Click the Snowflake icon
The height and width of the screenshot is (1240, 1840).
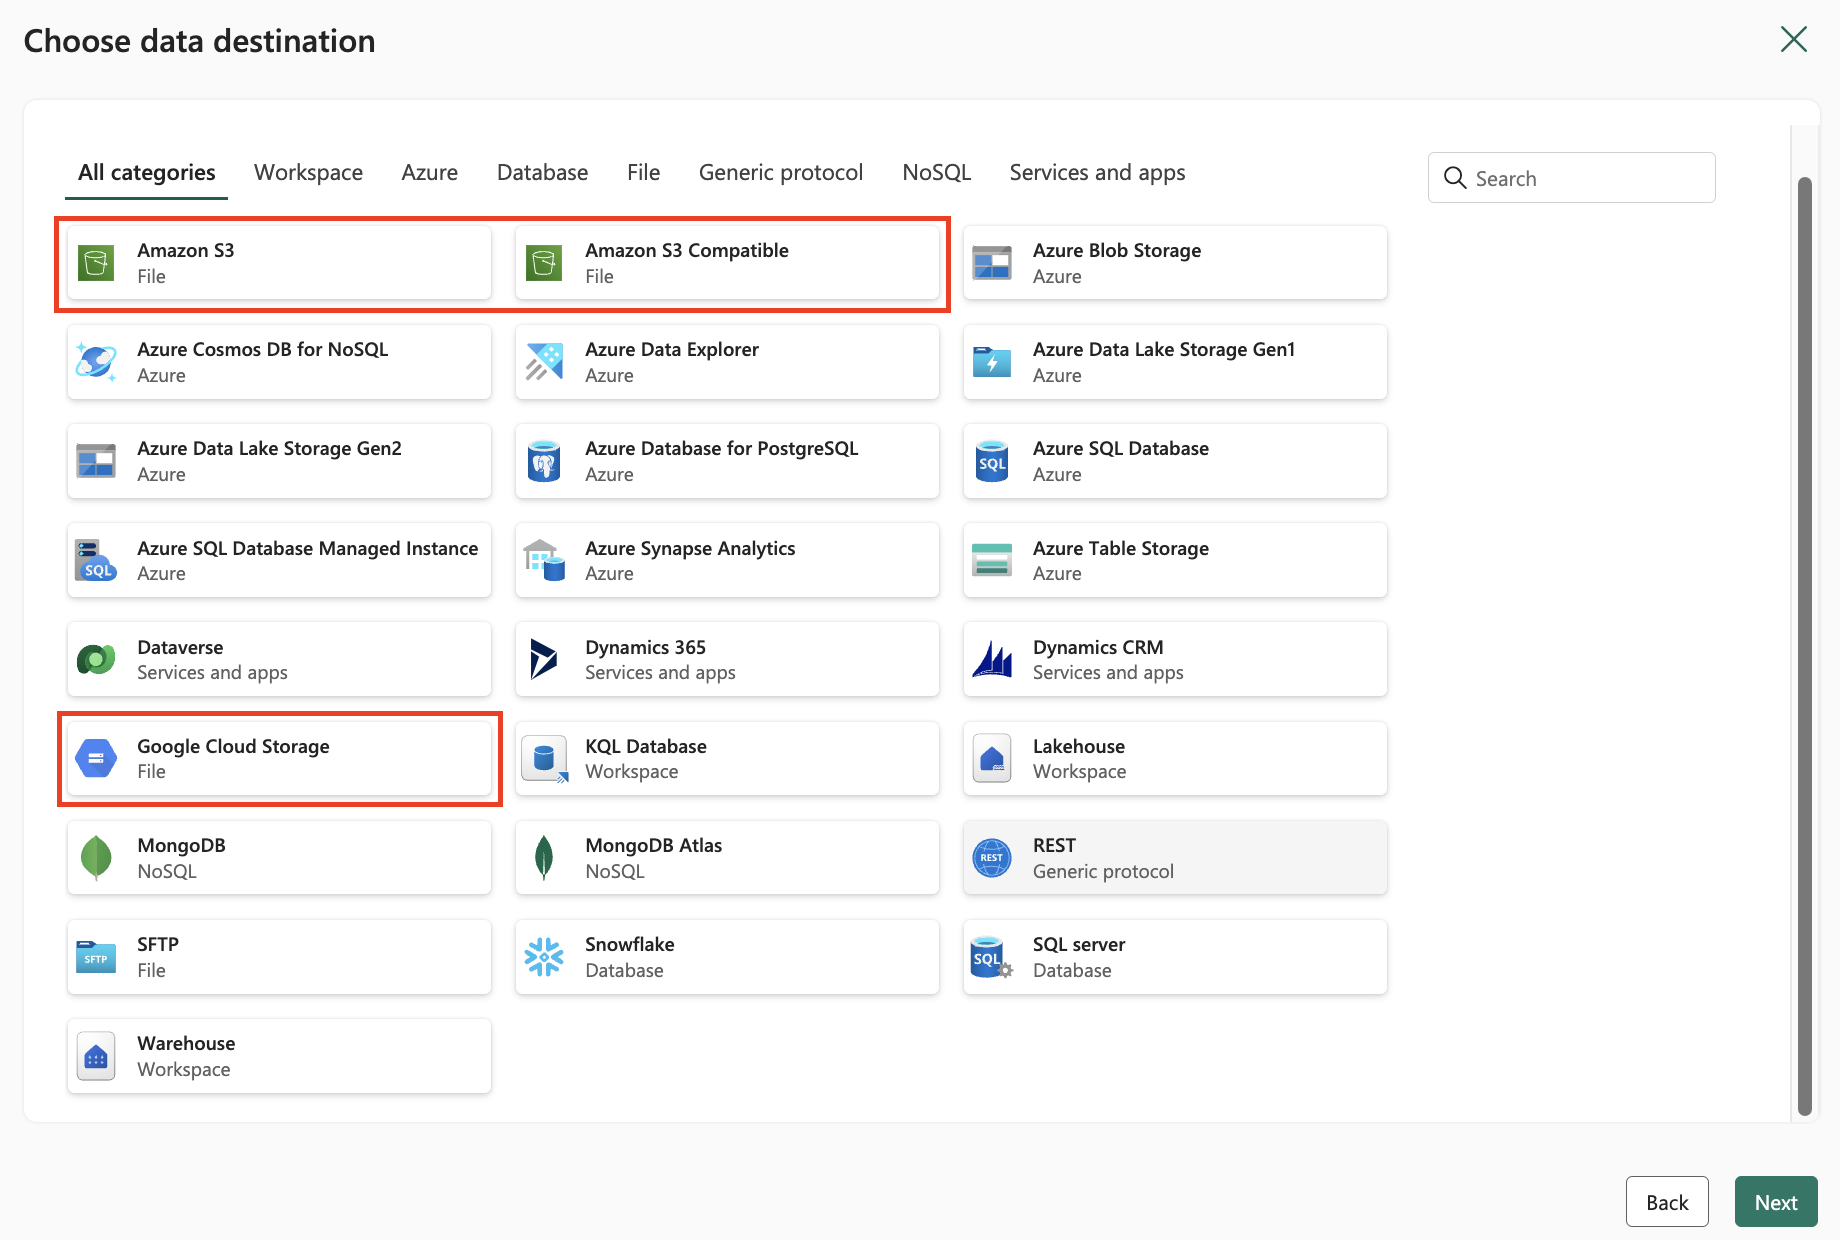click(x=544, y=957)
